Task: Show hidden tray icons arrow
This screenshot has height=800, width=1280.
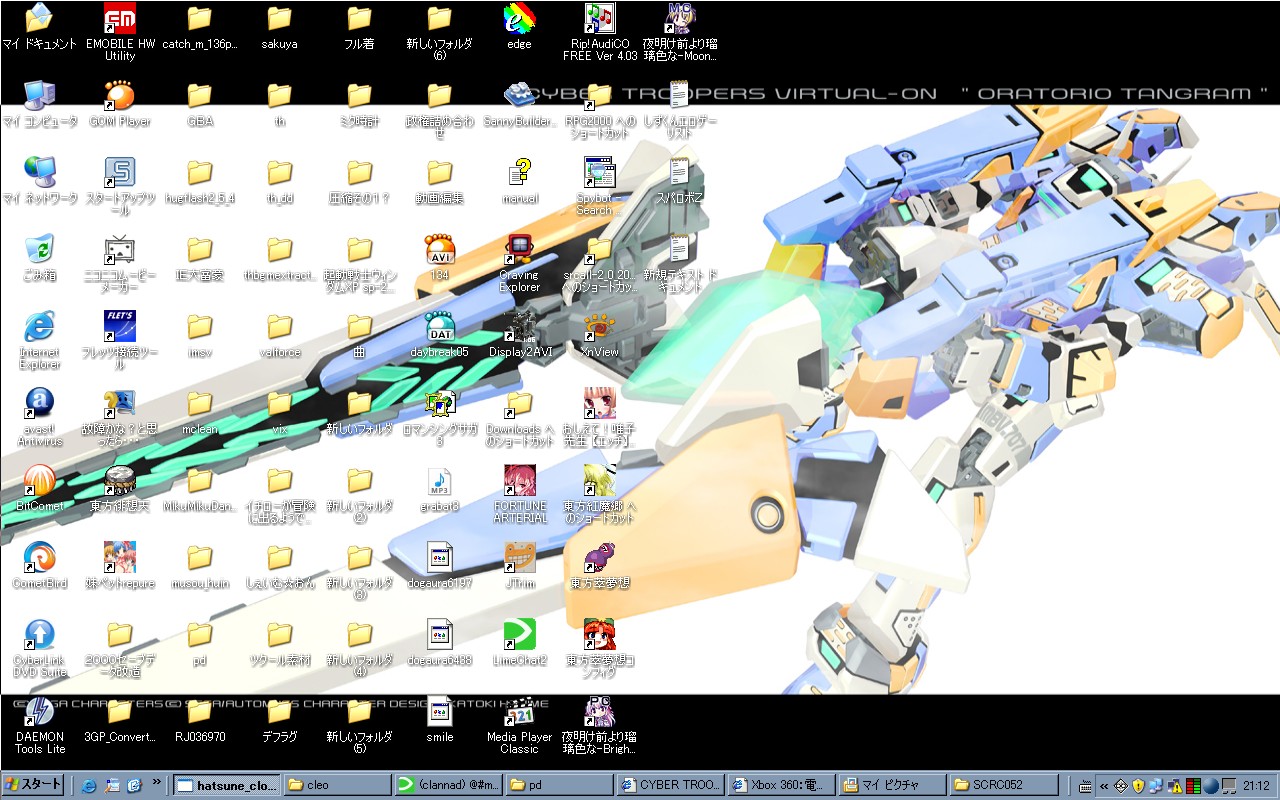Action: pos(1105,786)
